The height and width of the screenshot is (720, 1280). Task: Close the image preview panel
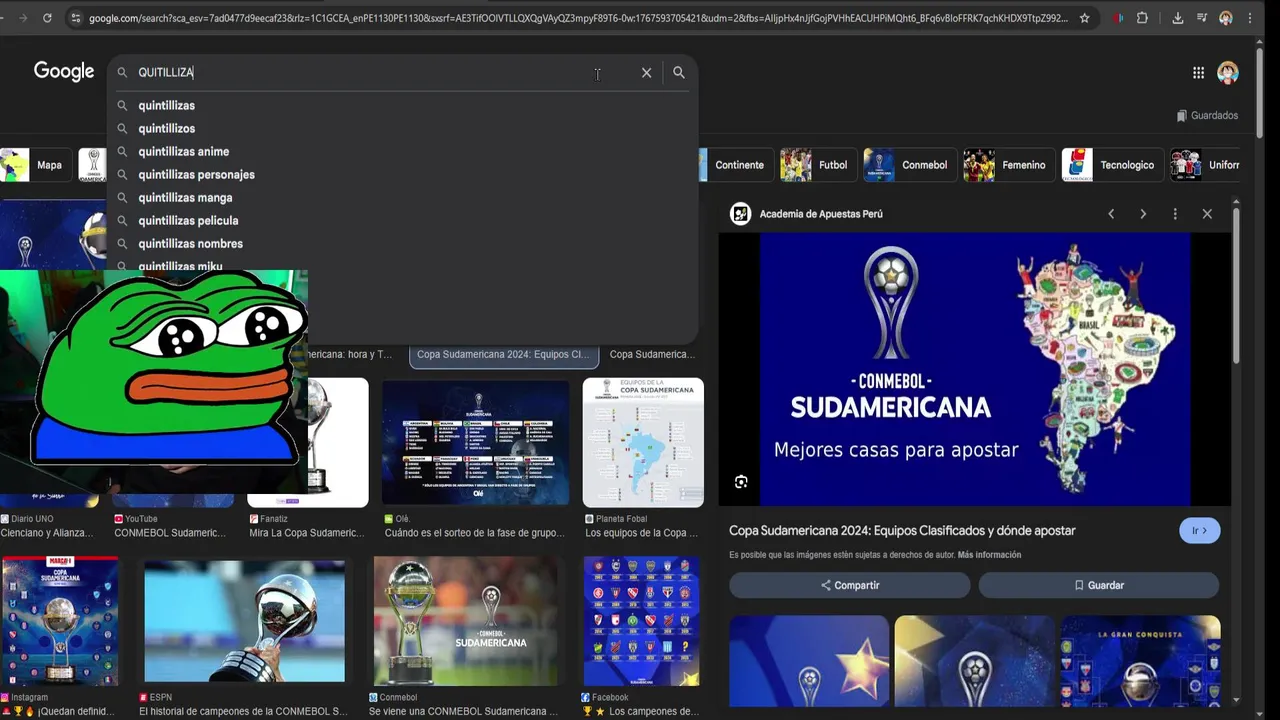(1207, 214)
